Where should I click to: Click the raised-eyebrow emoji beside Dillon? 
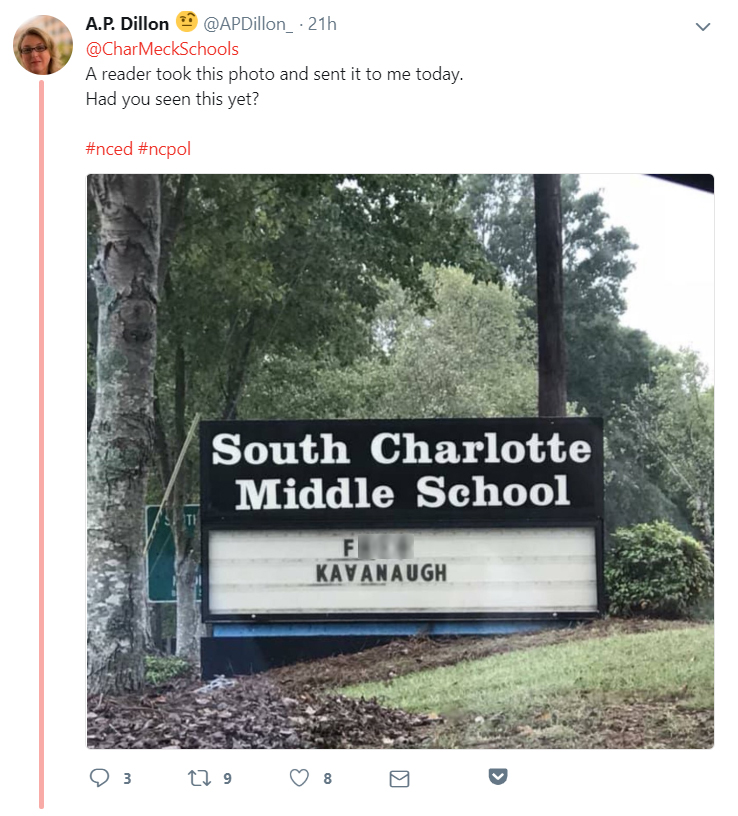pyautogui.click(x=186, y=22)
